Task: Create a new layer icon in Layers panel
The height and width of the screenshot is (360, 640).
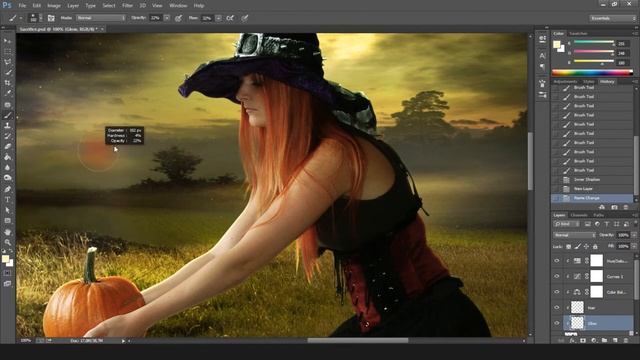Action: point(615,340)
